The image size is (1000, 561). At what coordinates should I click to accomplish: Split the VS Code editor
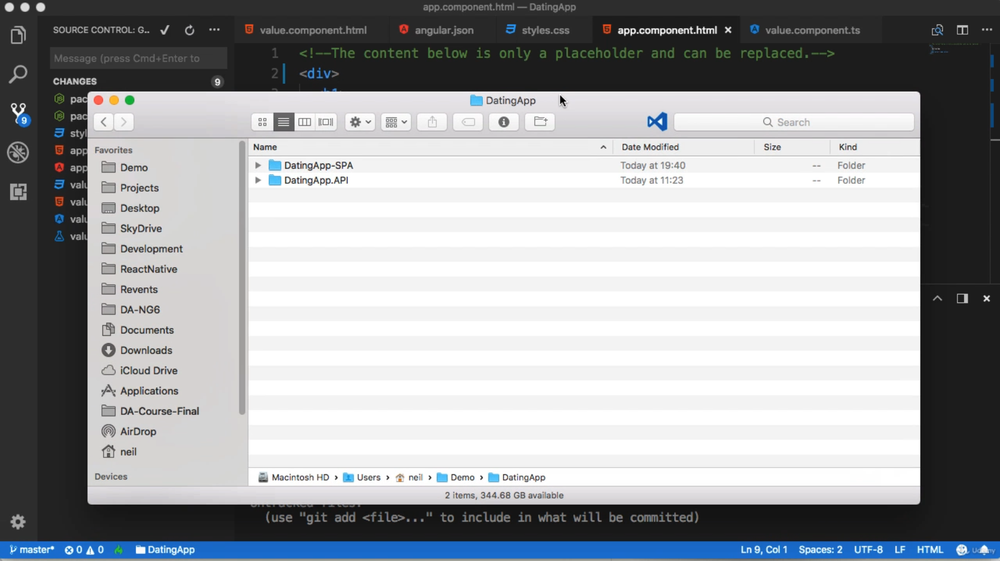962,30
